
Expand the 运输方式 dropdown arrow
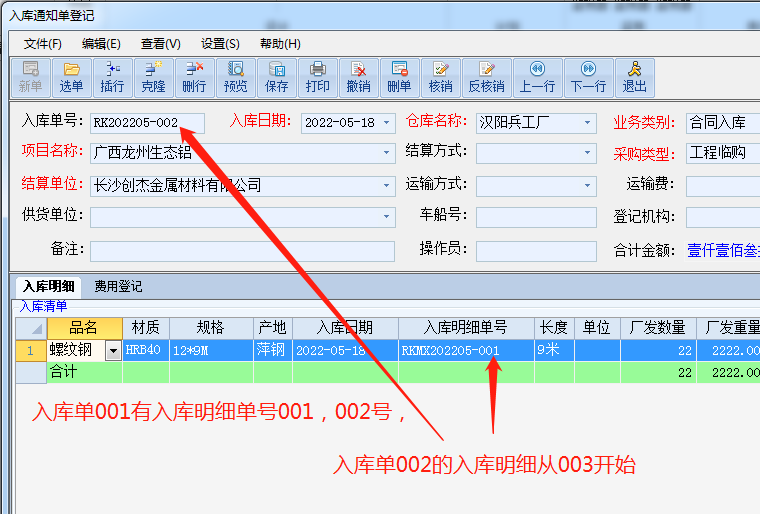(x=587, y=186)
